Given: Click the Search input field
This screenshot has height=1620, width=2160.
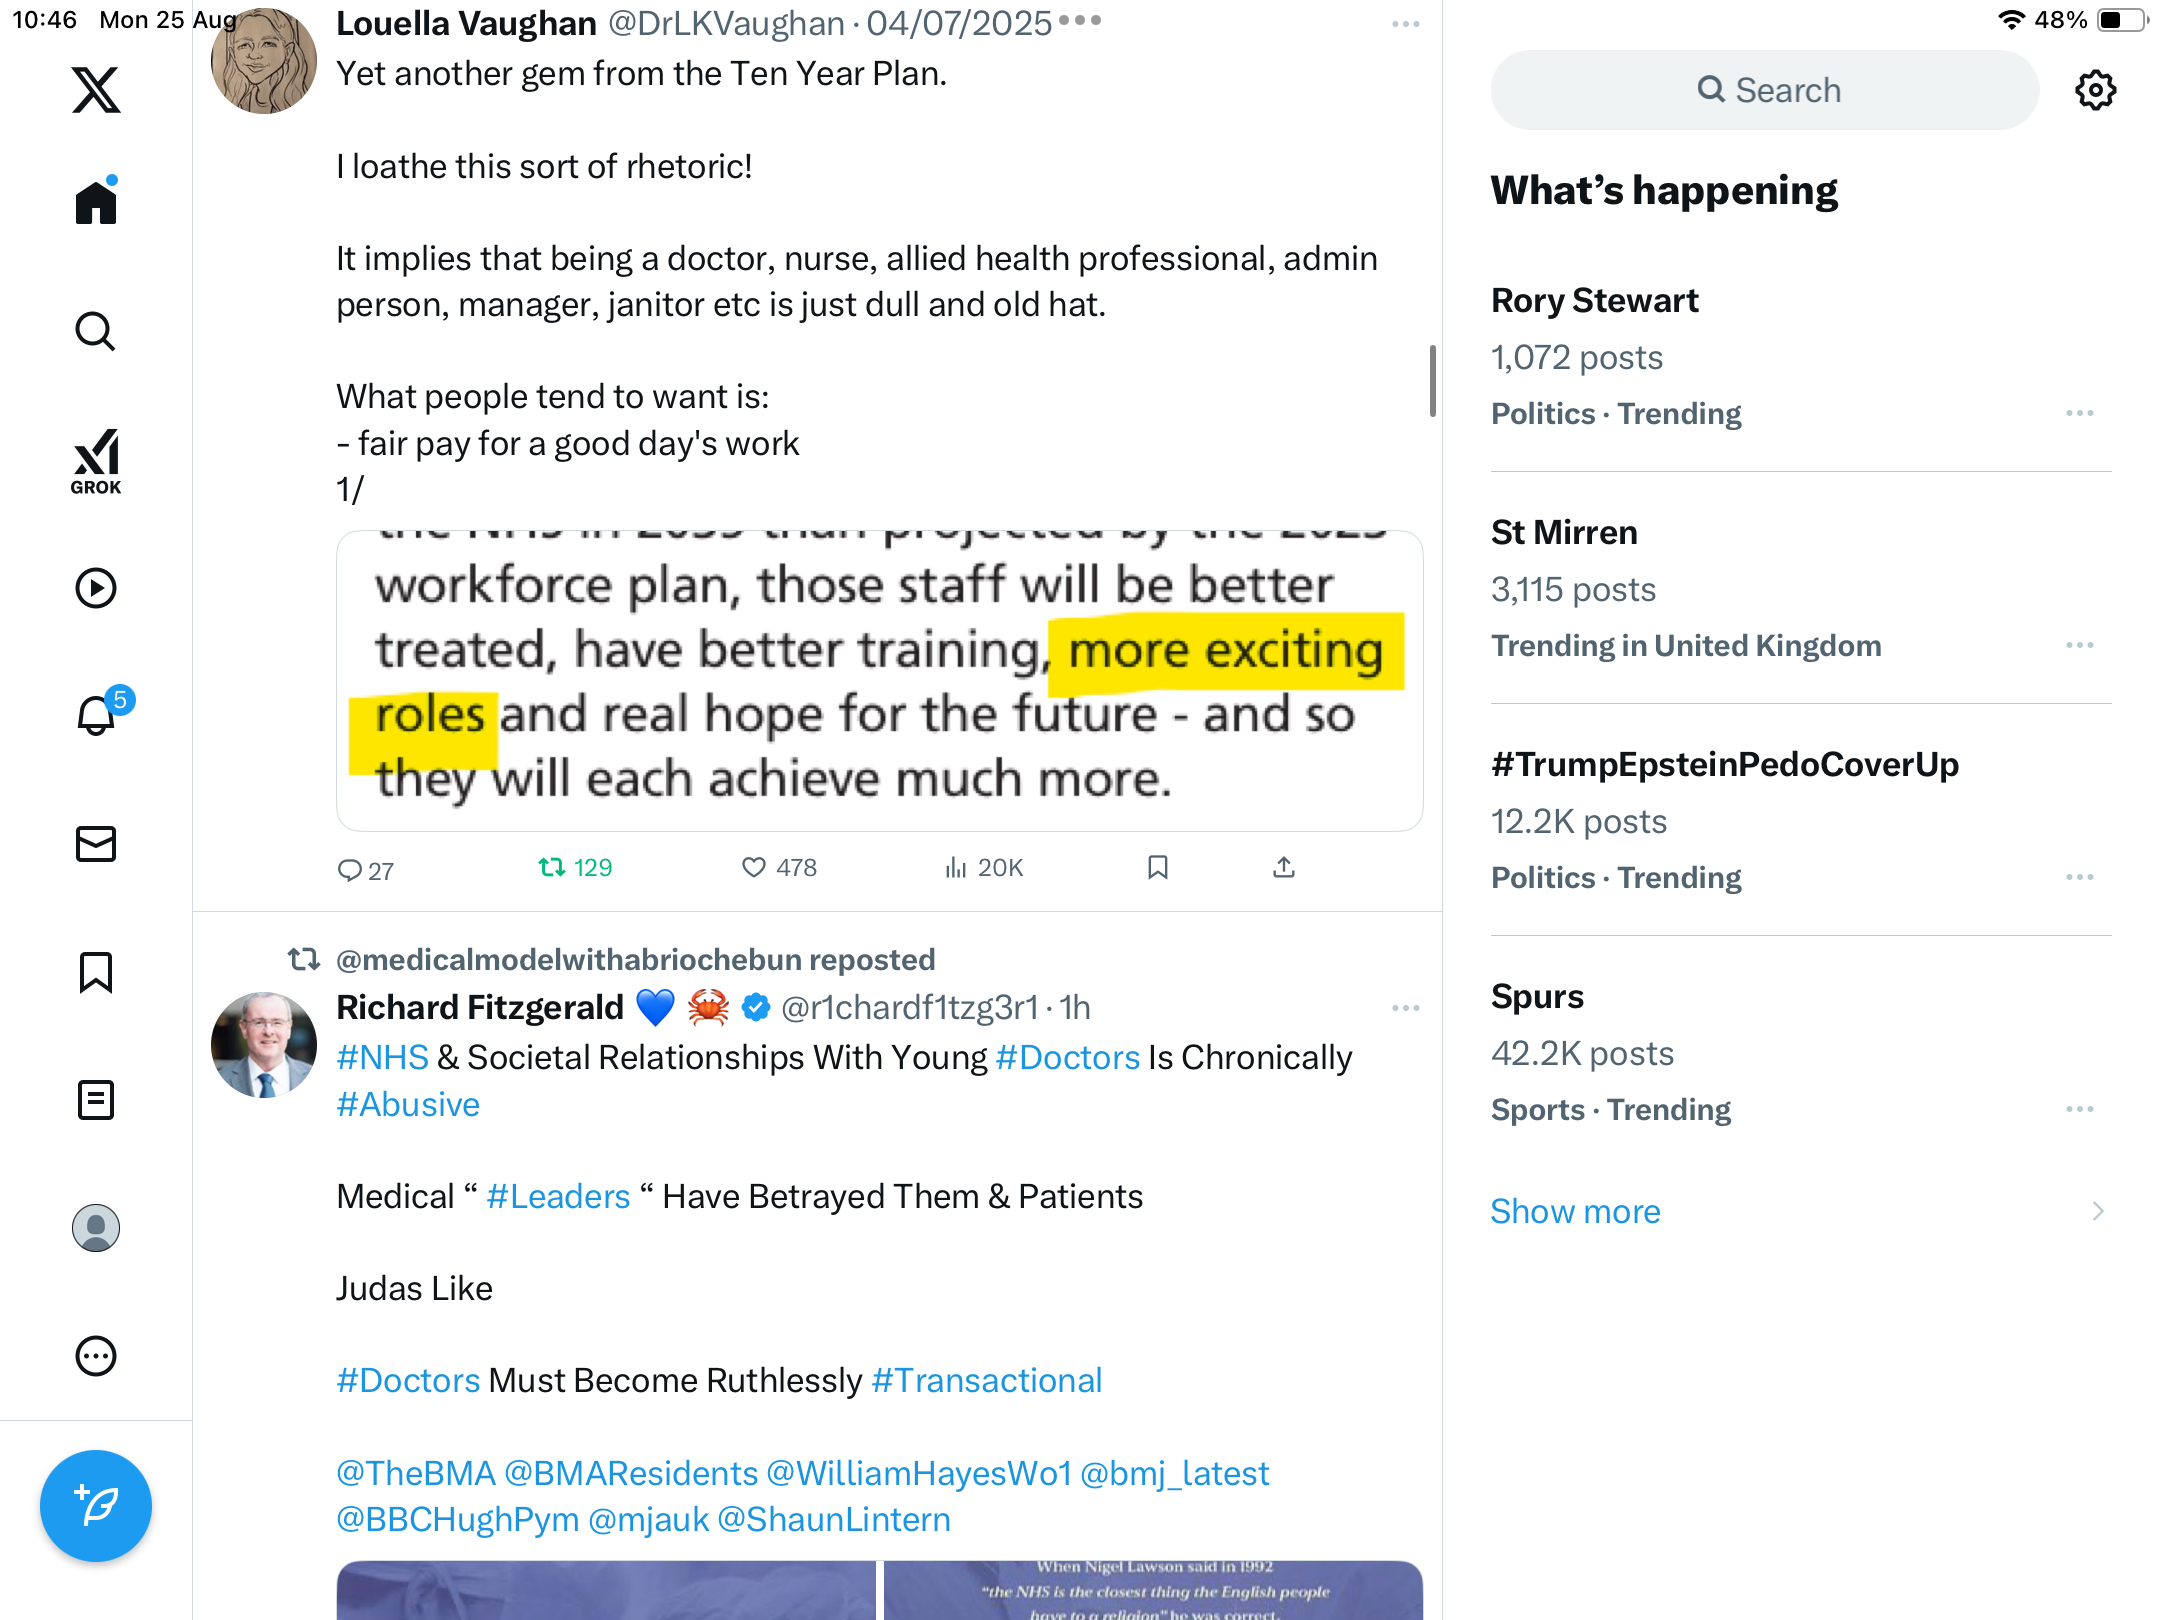Looking at the screenshot, I should [x=1765, y=90].
